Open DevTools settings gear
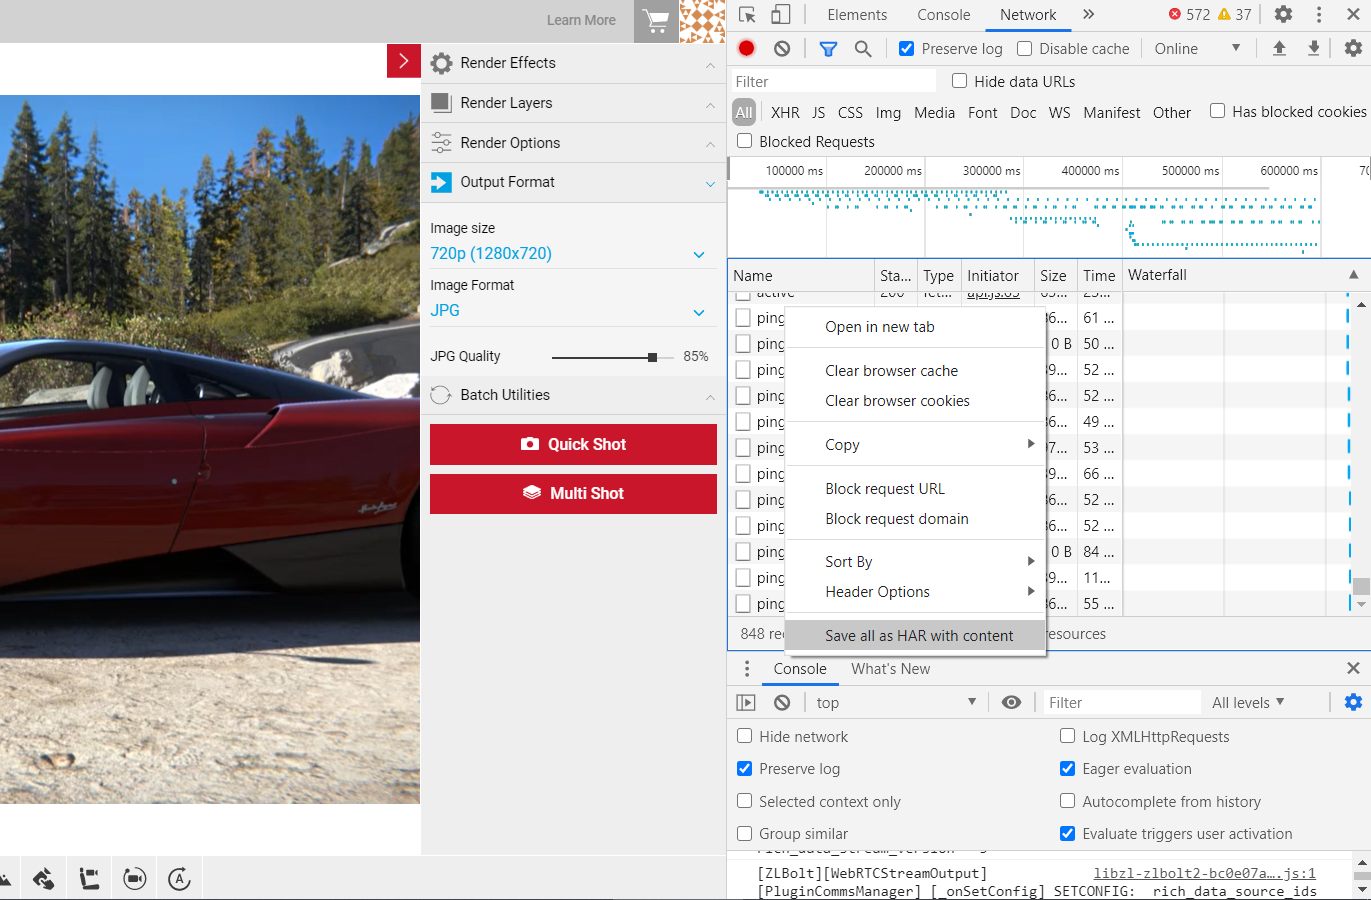The image size is (1371, 900). click(x=1283, y=14)
